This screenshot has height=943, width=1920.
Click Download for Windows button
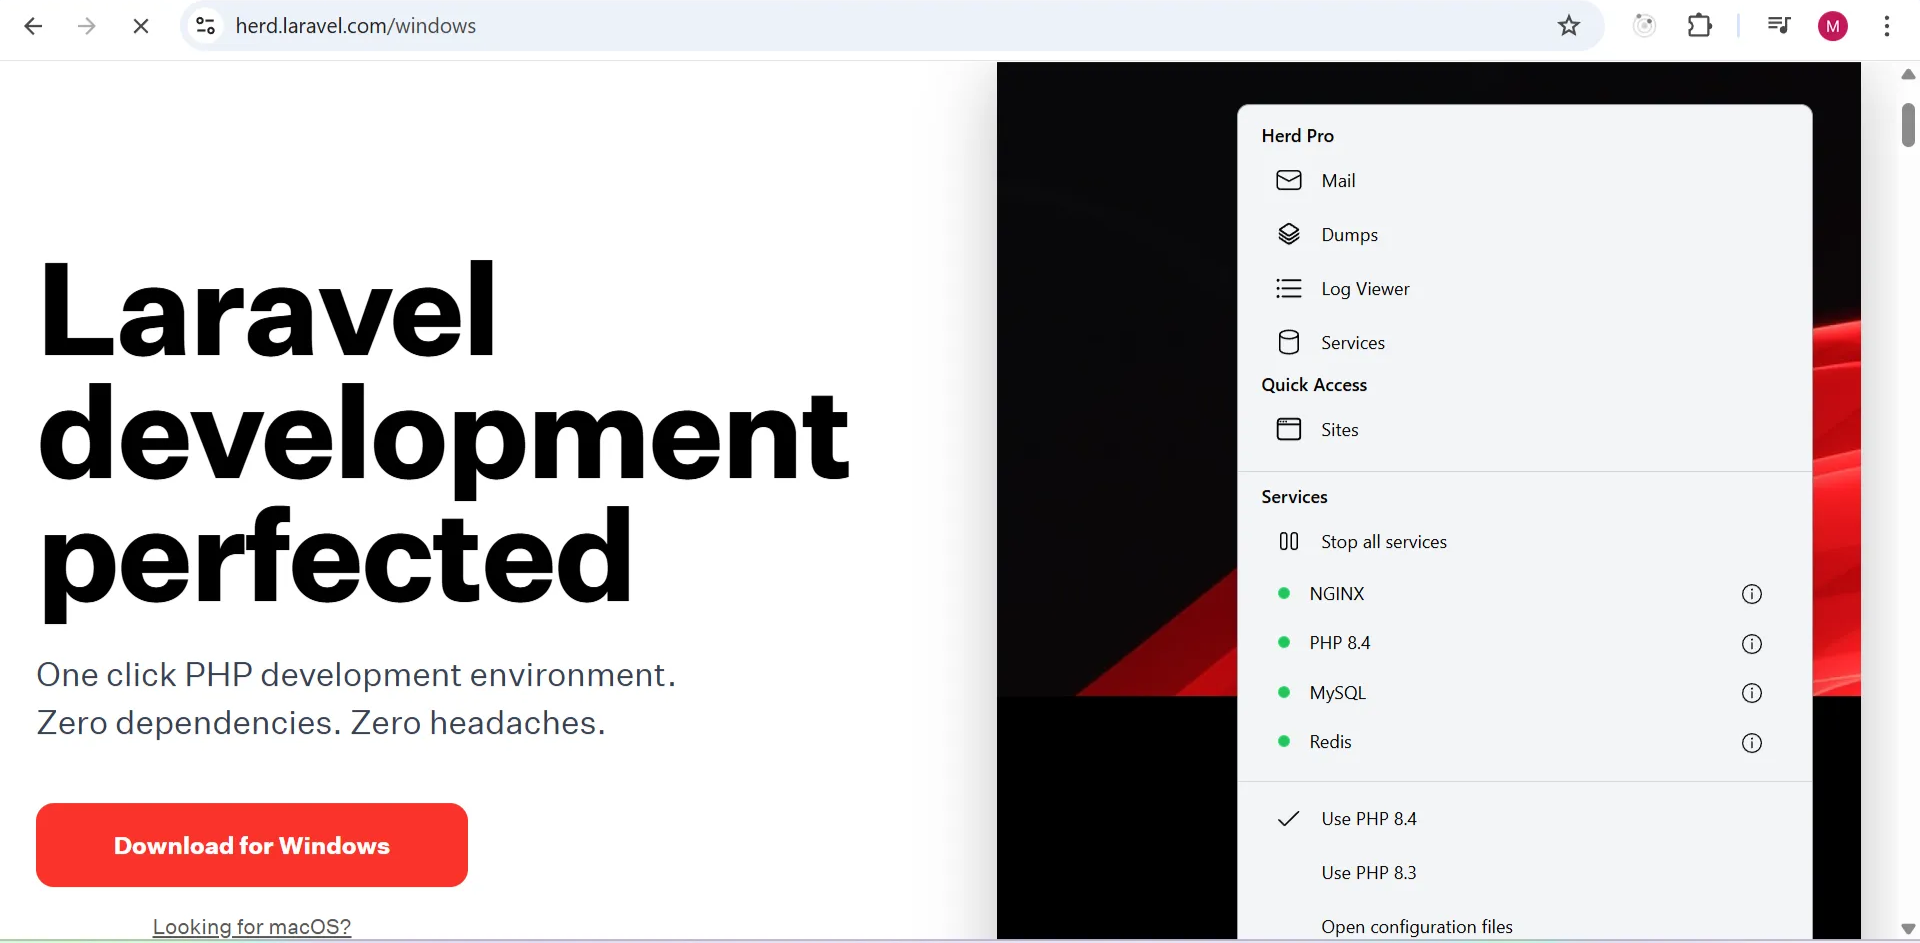(252, 845)
